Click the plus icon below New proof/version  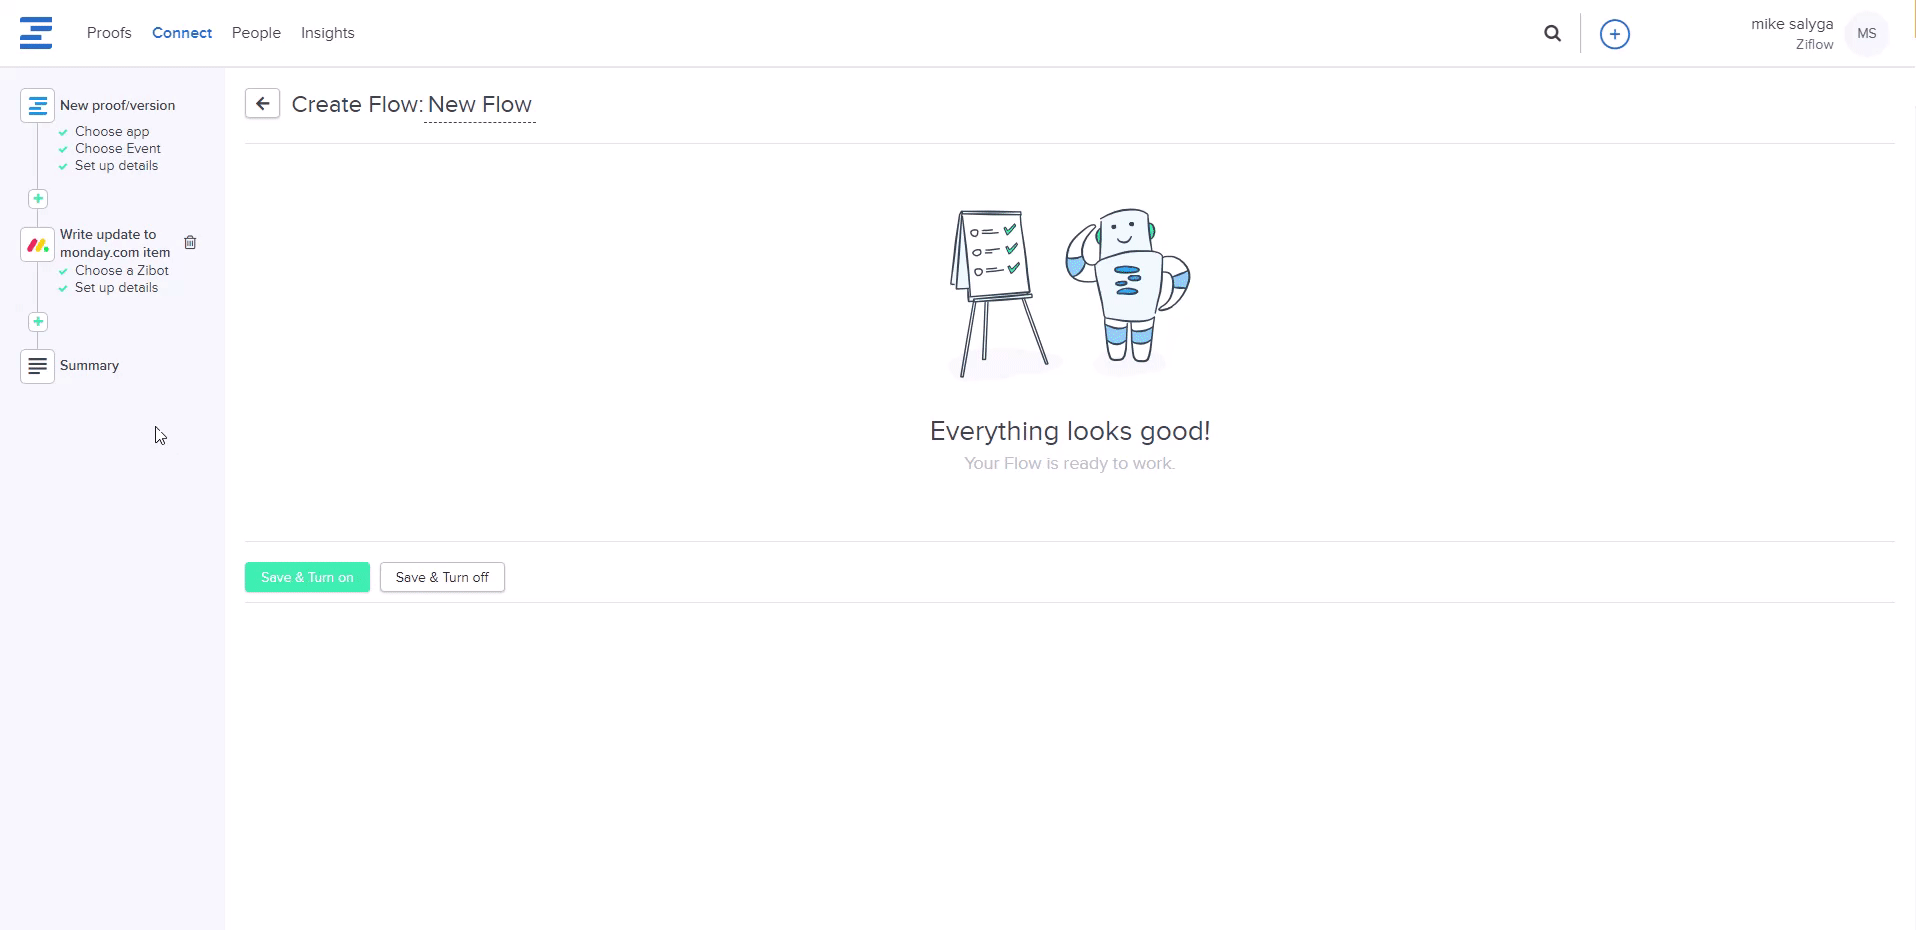click(x=38, y=198)
